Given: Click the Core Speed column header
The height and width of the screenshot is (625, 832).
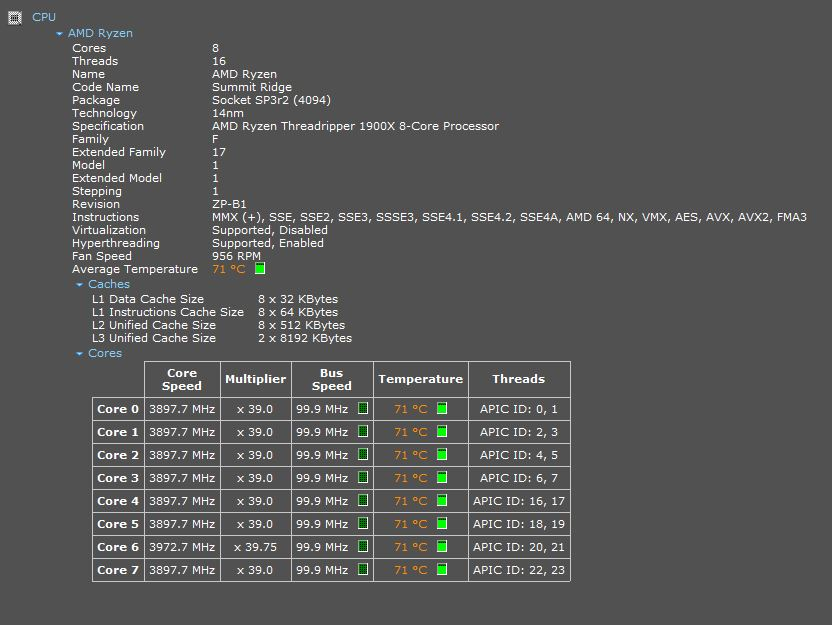Looking at the screenshot, I should pyautogui.click(x=182, y=379).
